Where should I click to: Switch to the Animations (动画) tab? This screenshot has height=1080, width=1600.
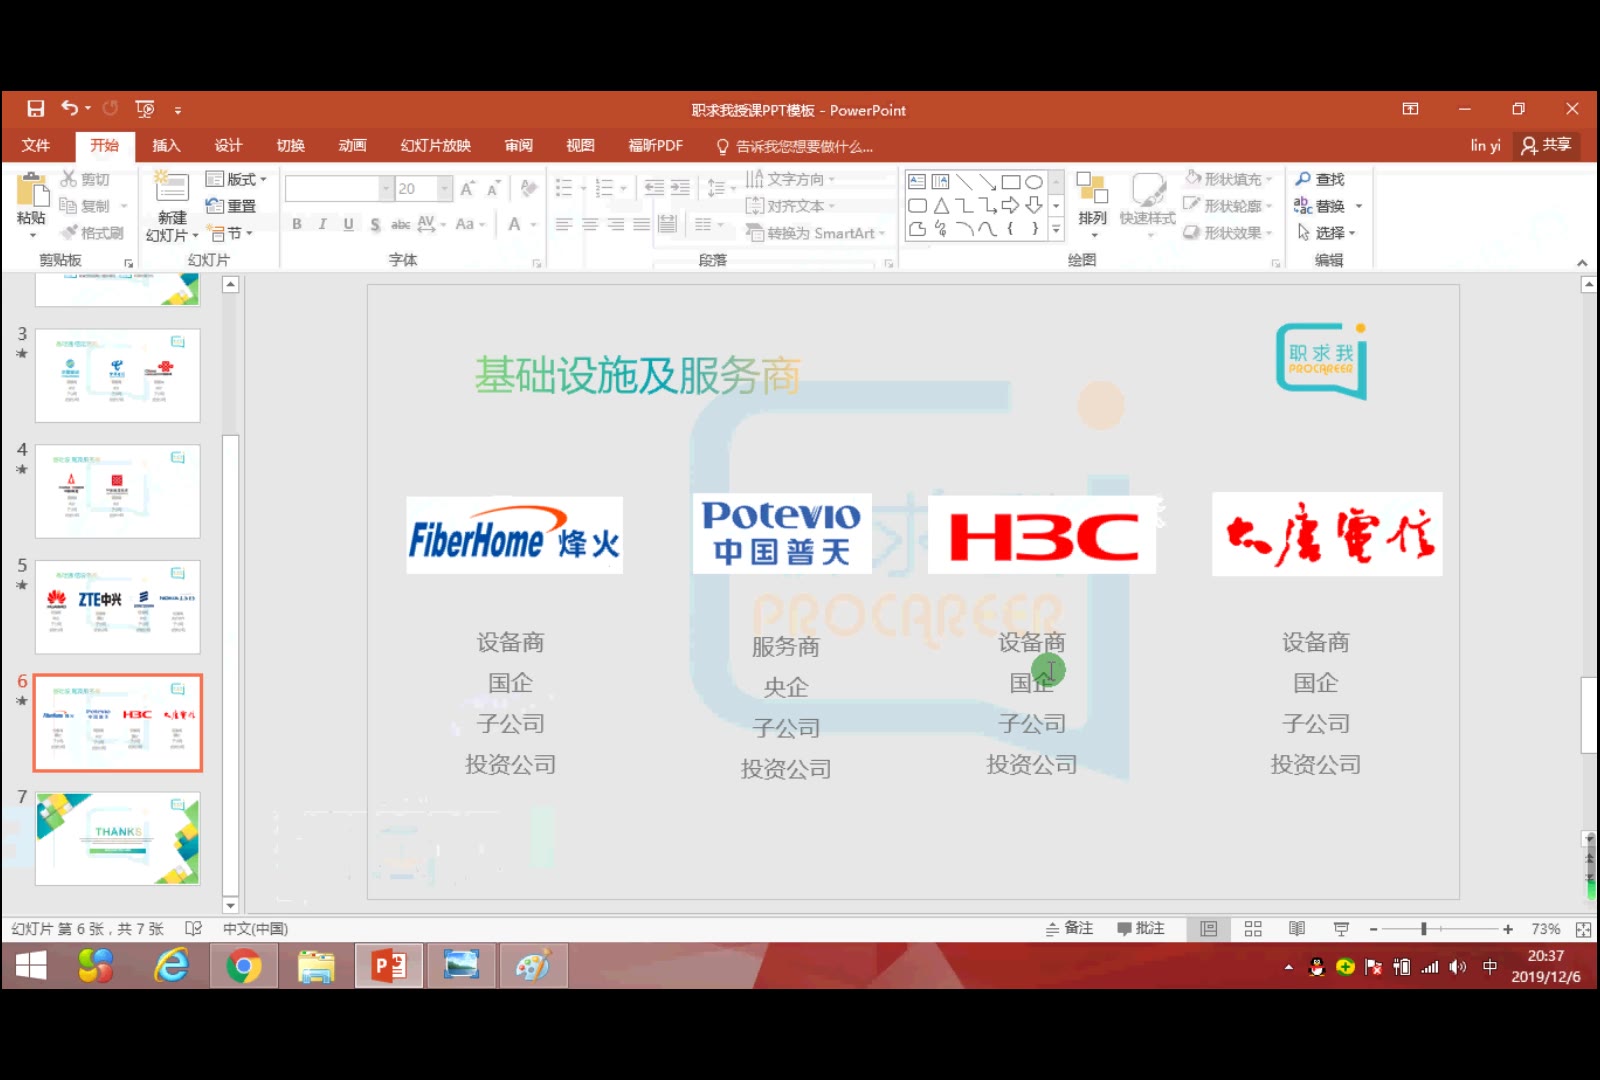(352, 145)
